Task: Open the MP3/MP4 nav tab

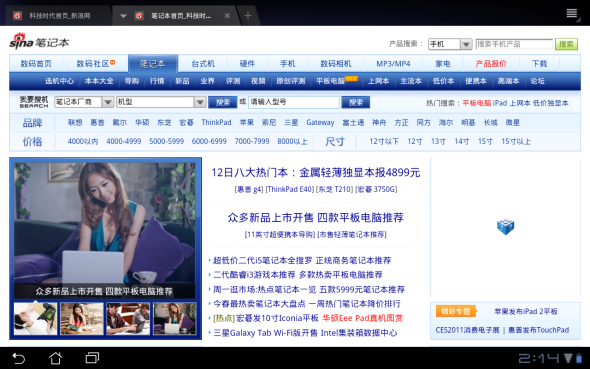Action: click(x=393, y=64)
